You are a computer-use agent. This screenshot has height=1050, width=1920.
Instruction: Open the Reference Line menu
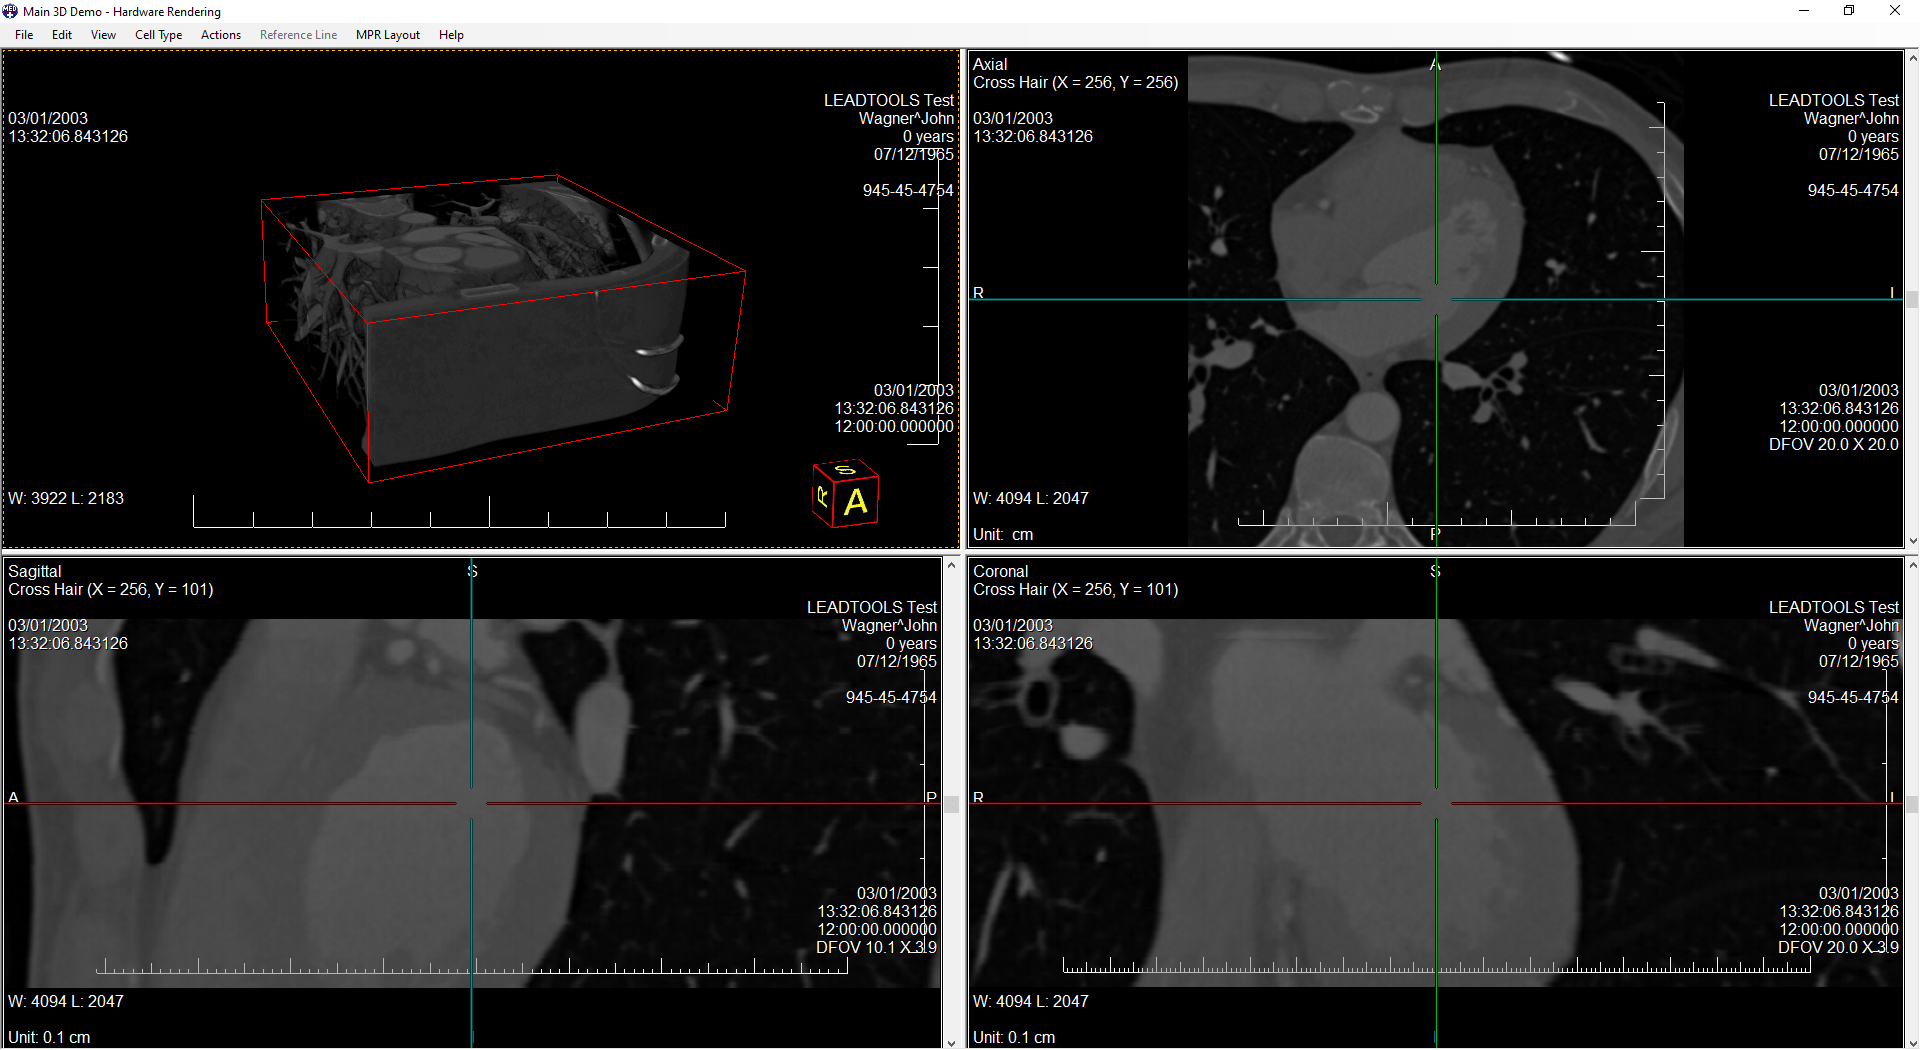pyautogui.click(x=298, y=34)
